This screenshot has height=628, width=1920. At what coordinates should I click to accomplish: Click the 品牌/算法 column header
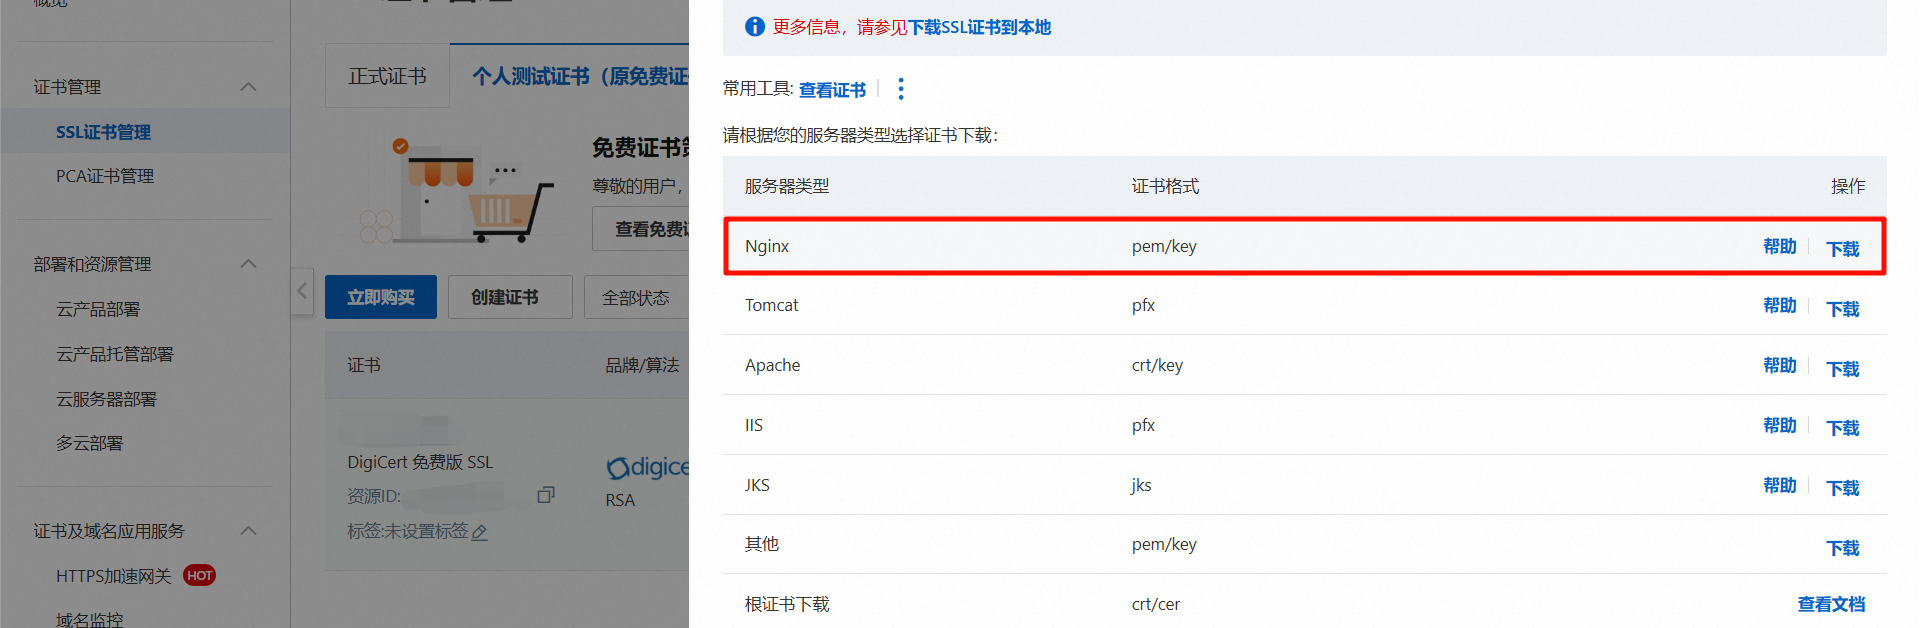click(642, 365)
